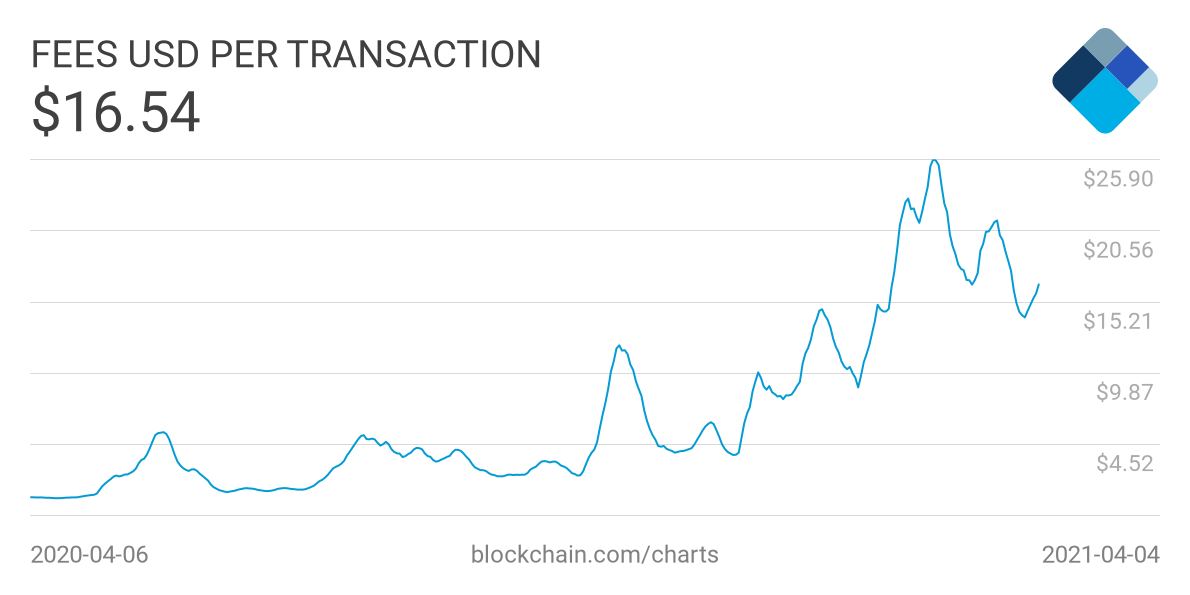Select the $4.52 y-axis label
This screenshot has height=595, width=1190.
[x=1125, y=463]
